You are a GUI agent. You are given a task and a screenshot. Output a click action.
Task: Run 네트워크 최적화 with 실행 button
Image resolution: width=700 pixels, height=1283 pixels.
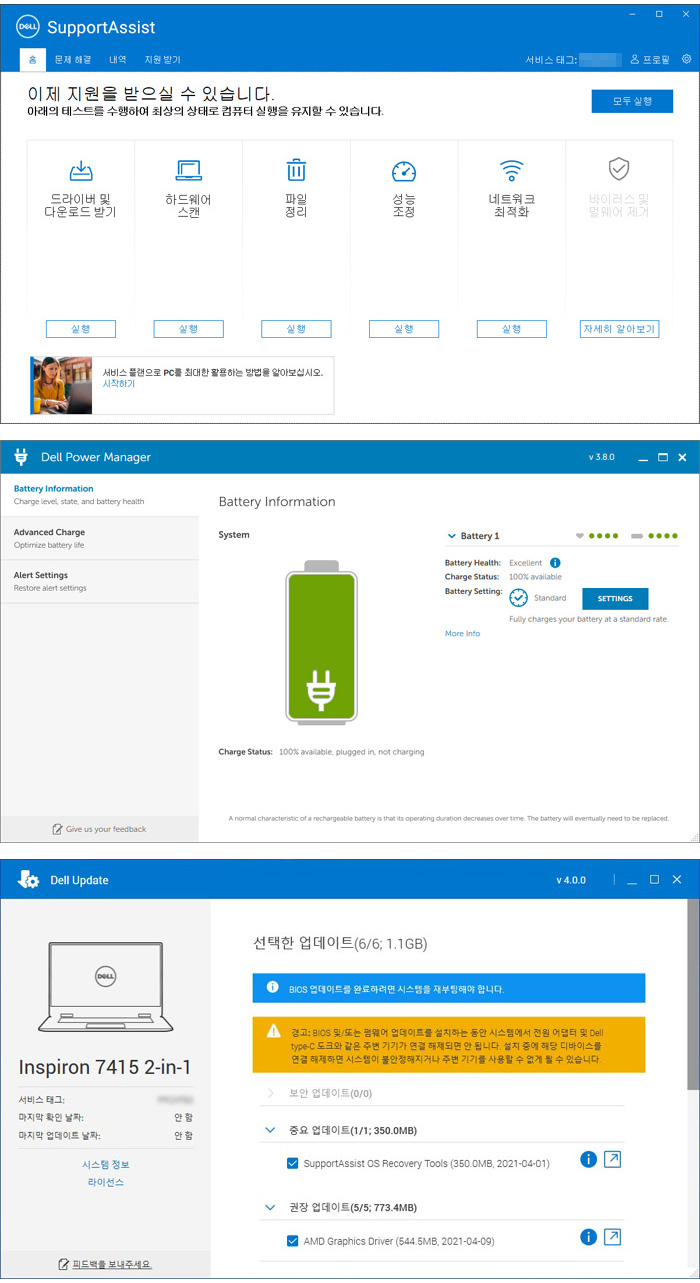511,329
